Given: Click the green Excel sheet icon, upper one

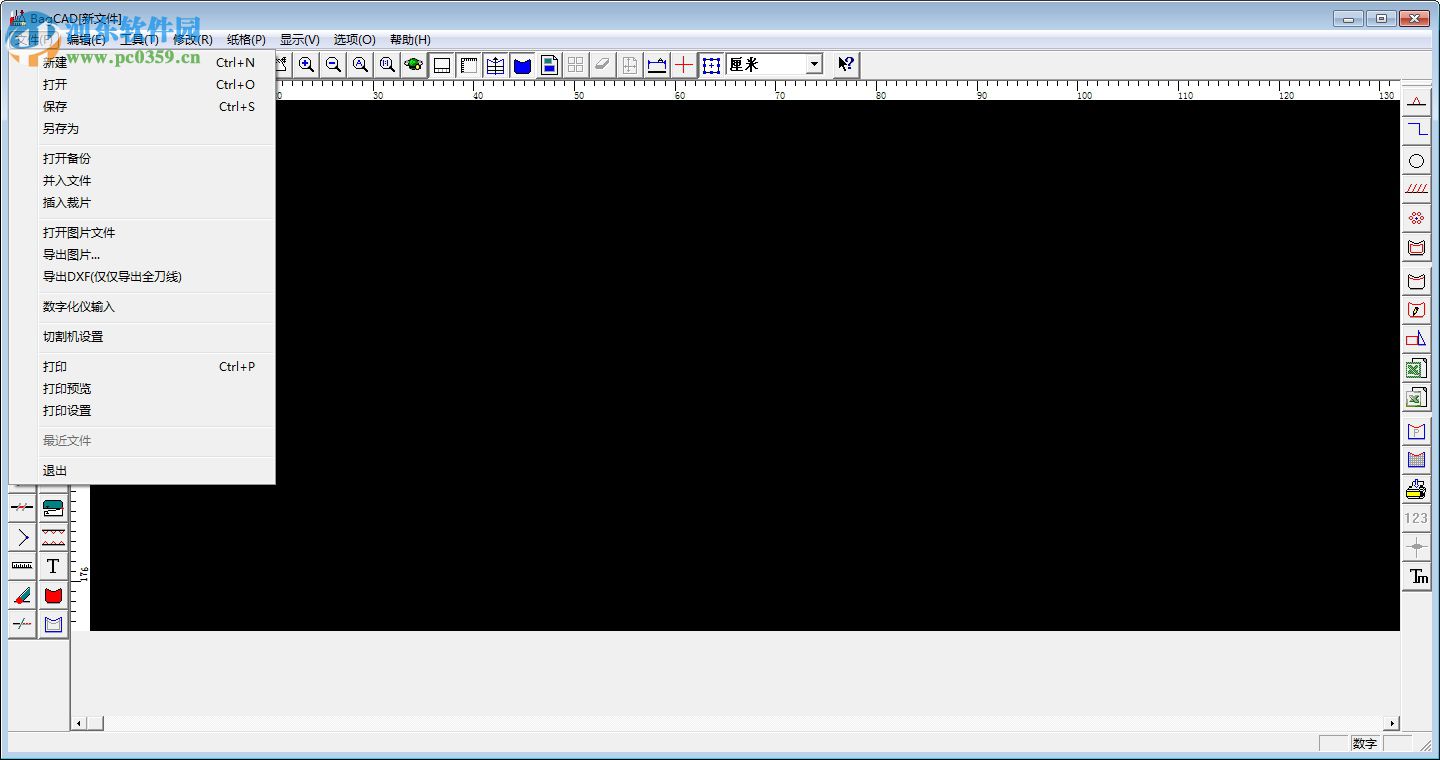Looking at the screenshot, I should click(1416, 369).
